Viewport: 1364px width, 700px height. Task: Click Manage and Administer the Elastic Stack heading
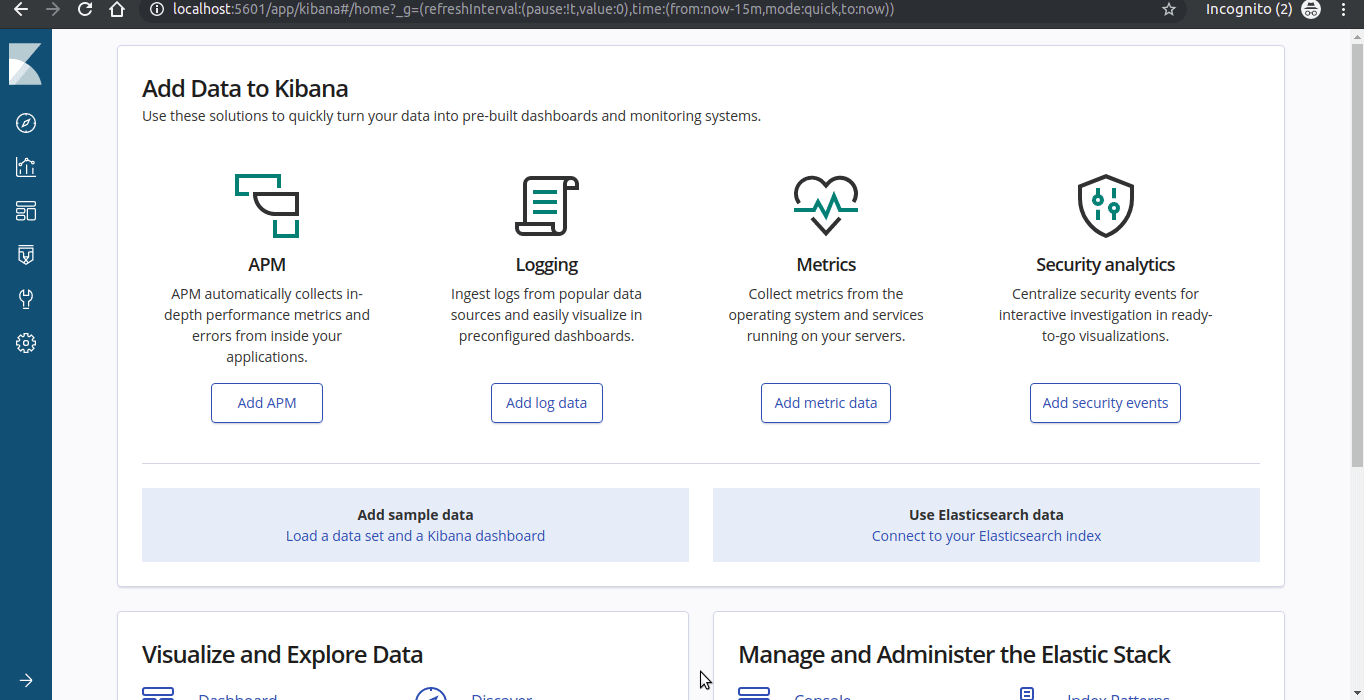pos(954,655)
